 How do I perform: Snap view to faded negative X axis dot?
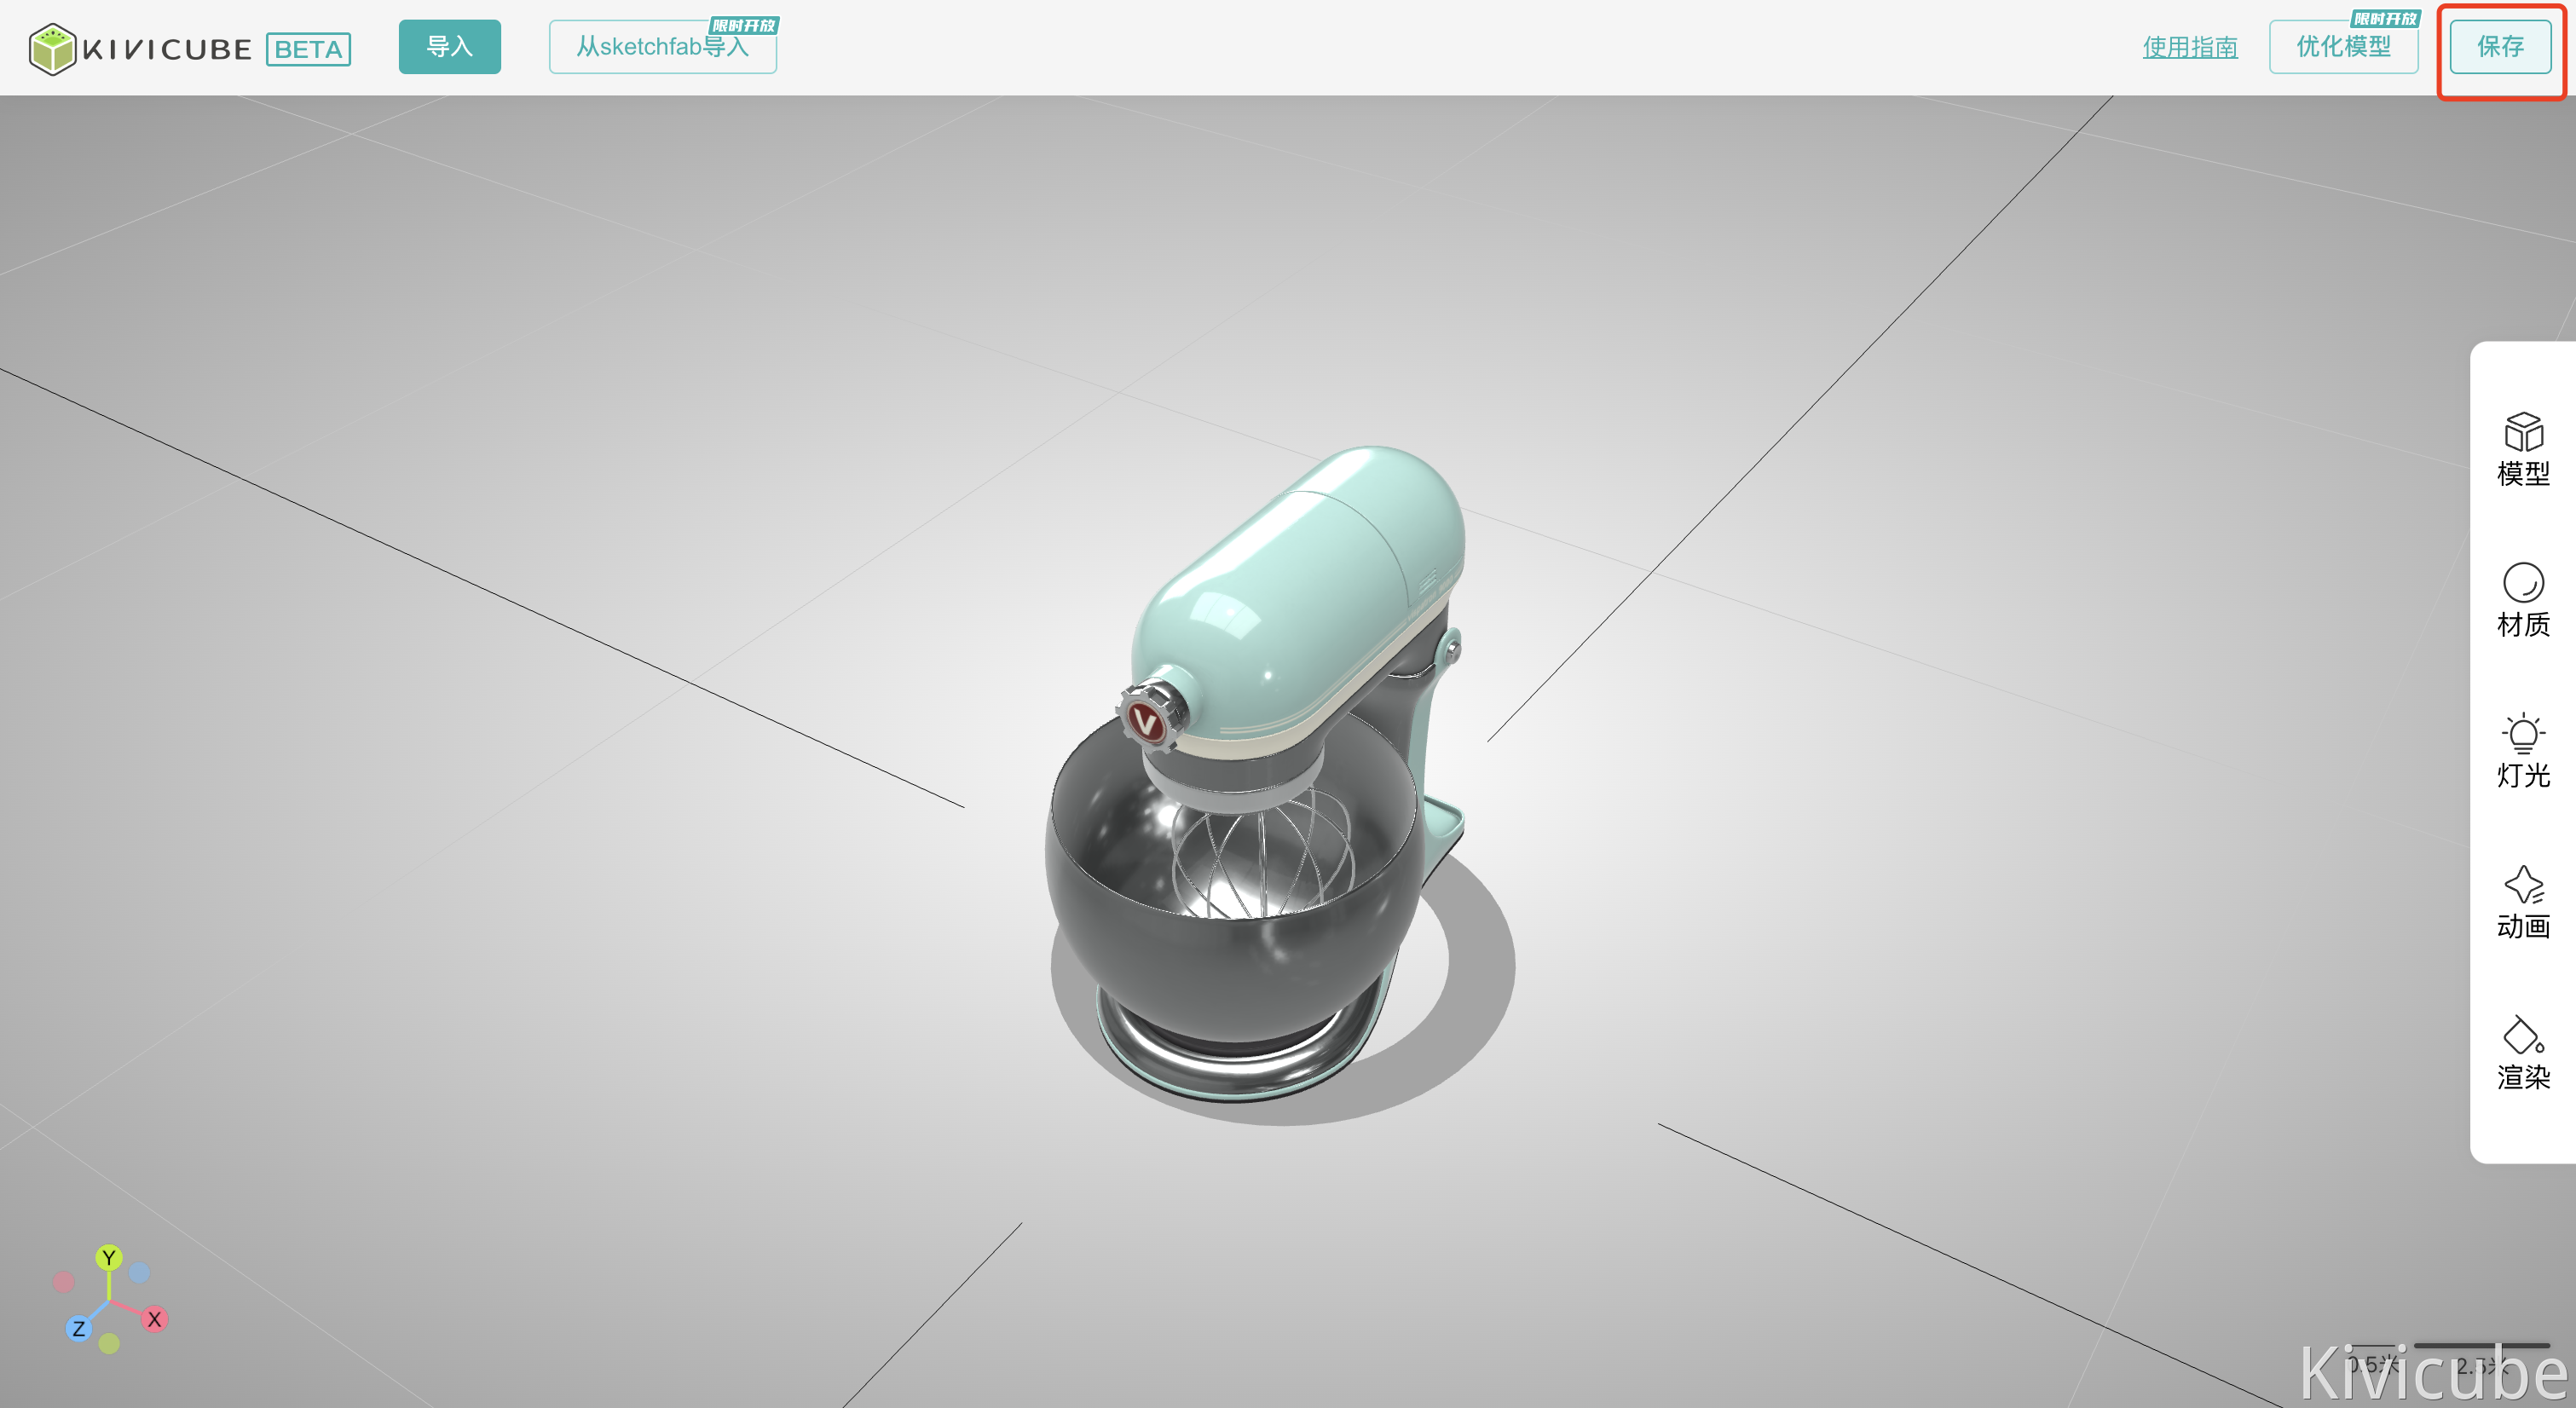coord(64,1281)
